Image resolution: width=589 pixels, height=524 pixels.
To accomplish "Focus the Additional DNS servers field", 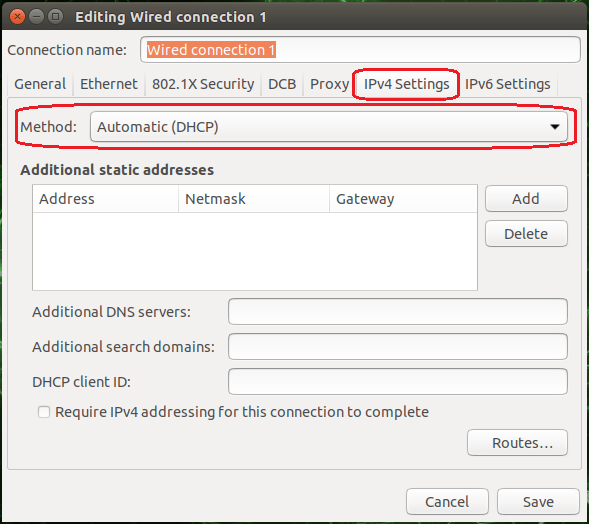I will pos(398,311).
